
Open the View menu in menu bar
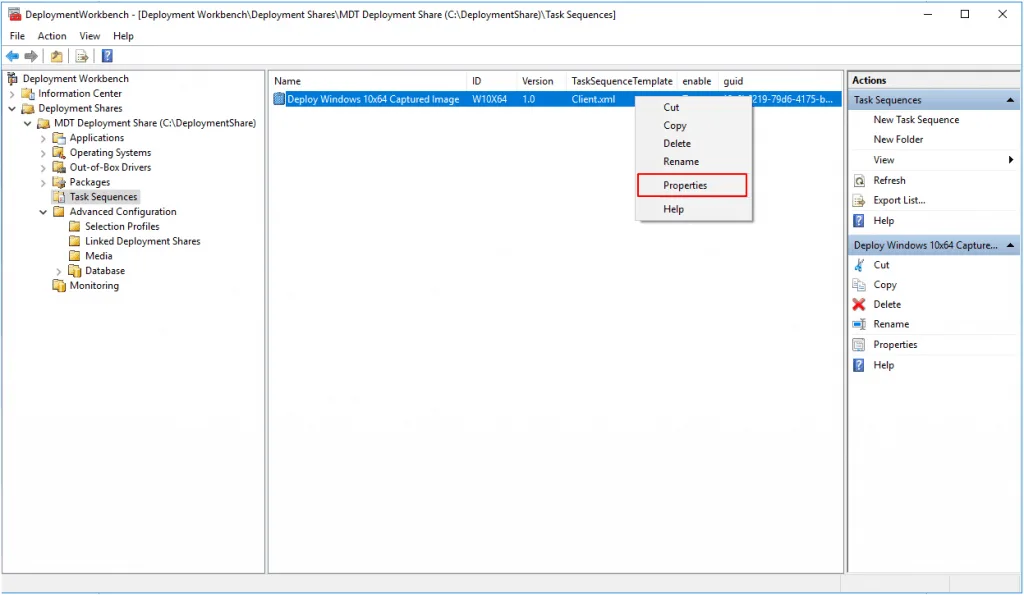coord(89,36)
